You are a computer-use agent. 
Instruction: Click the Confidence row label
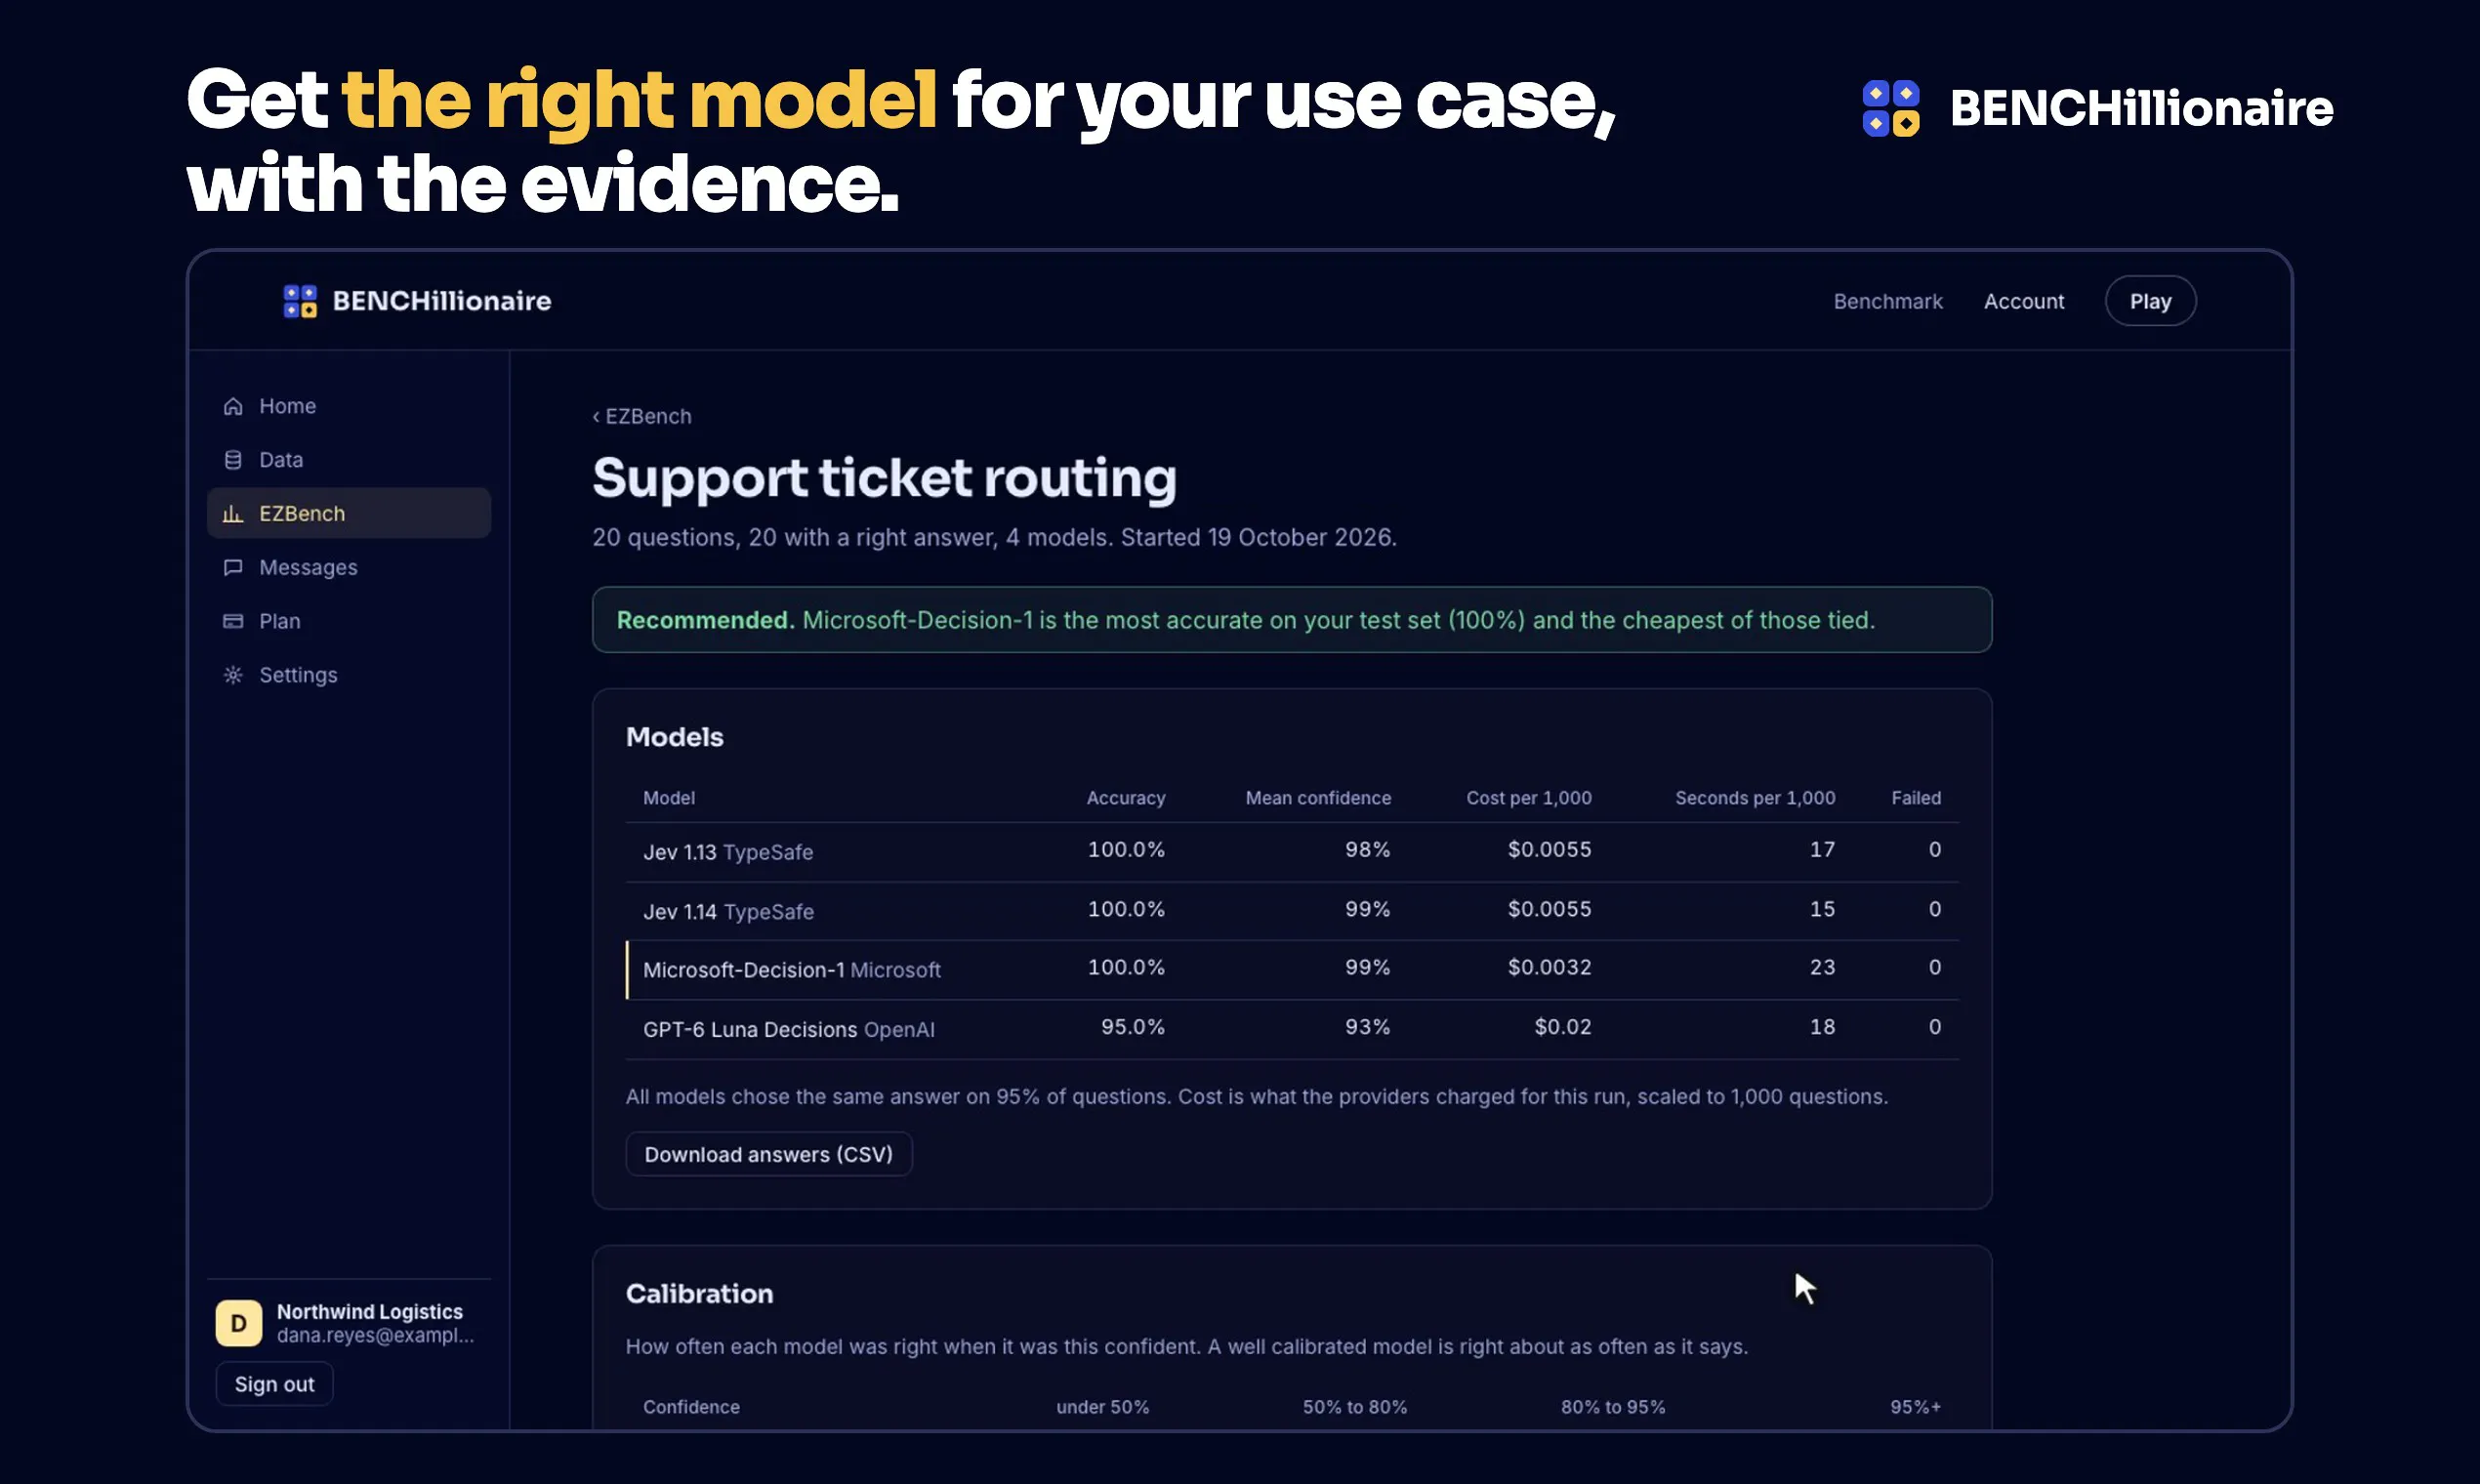click(691, 1407)
